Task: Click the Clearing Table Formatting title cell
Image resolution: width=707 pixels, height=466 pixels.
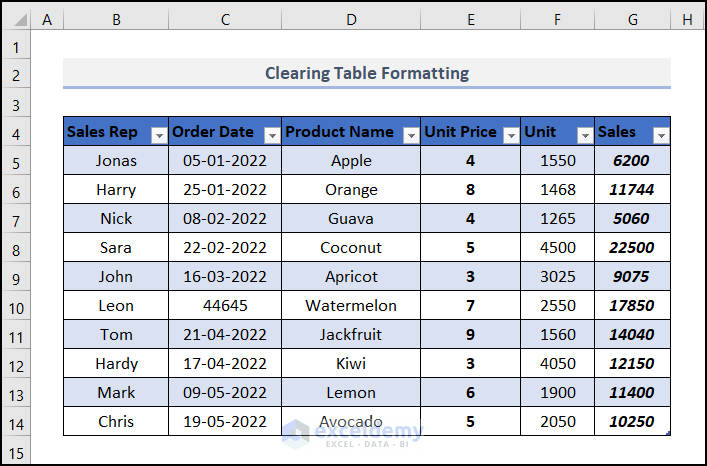Action: [x=366, y=73]
